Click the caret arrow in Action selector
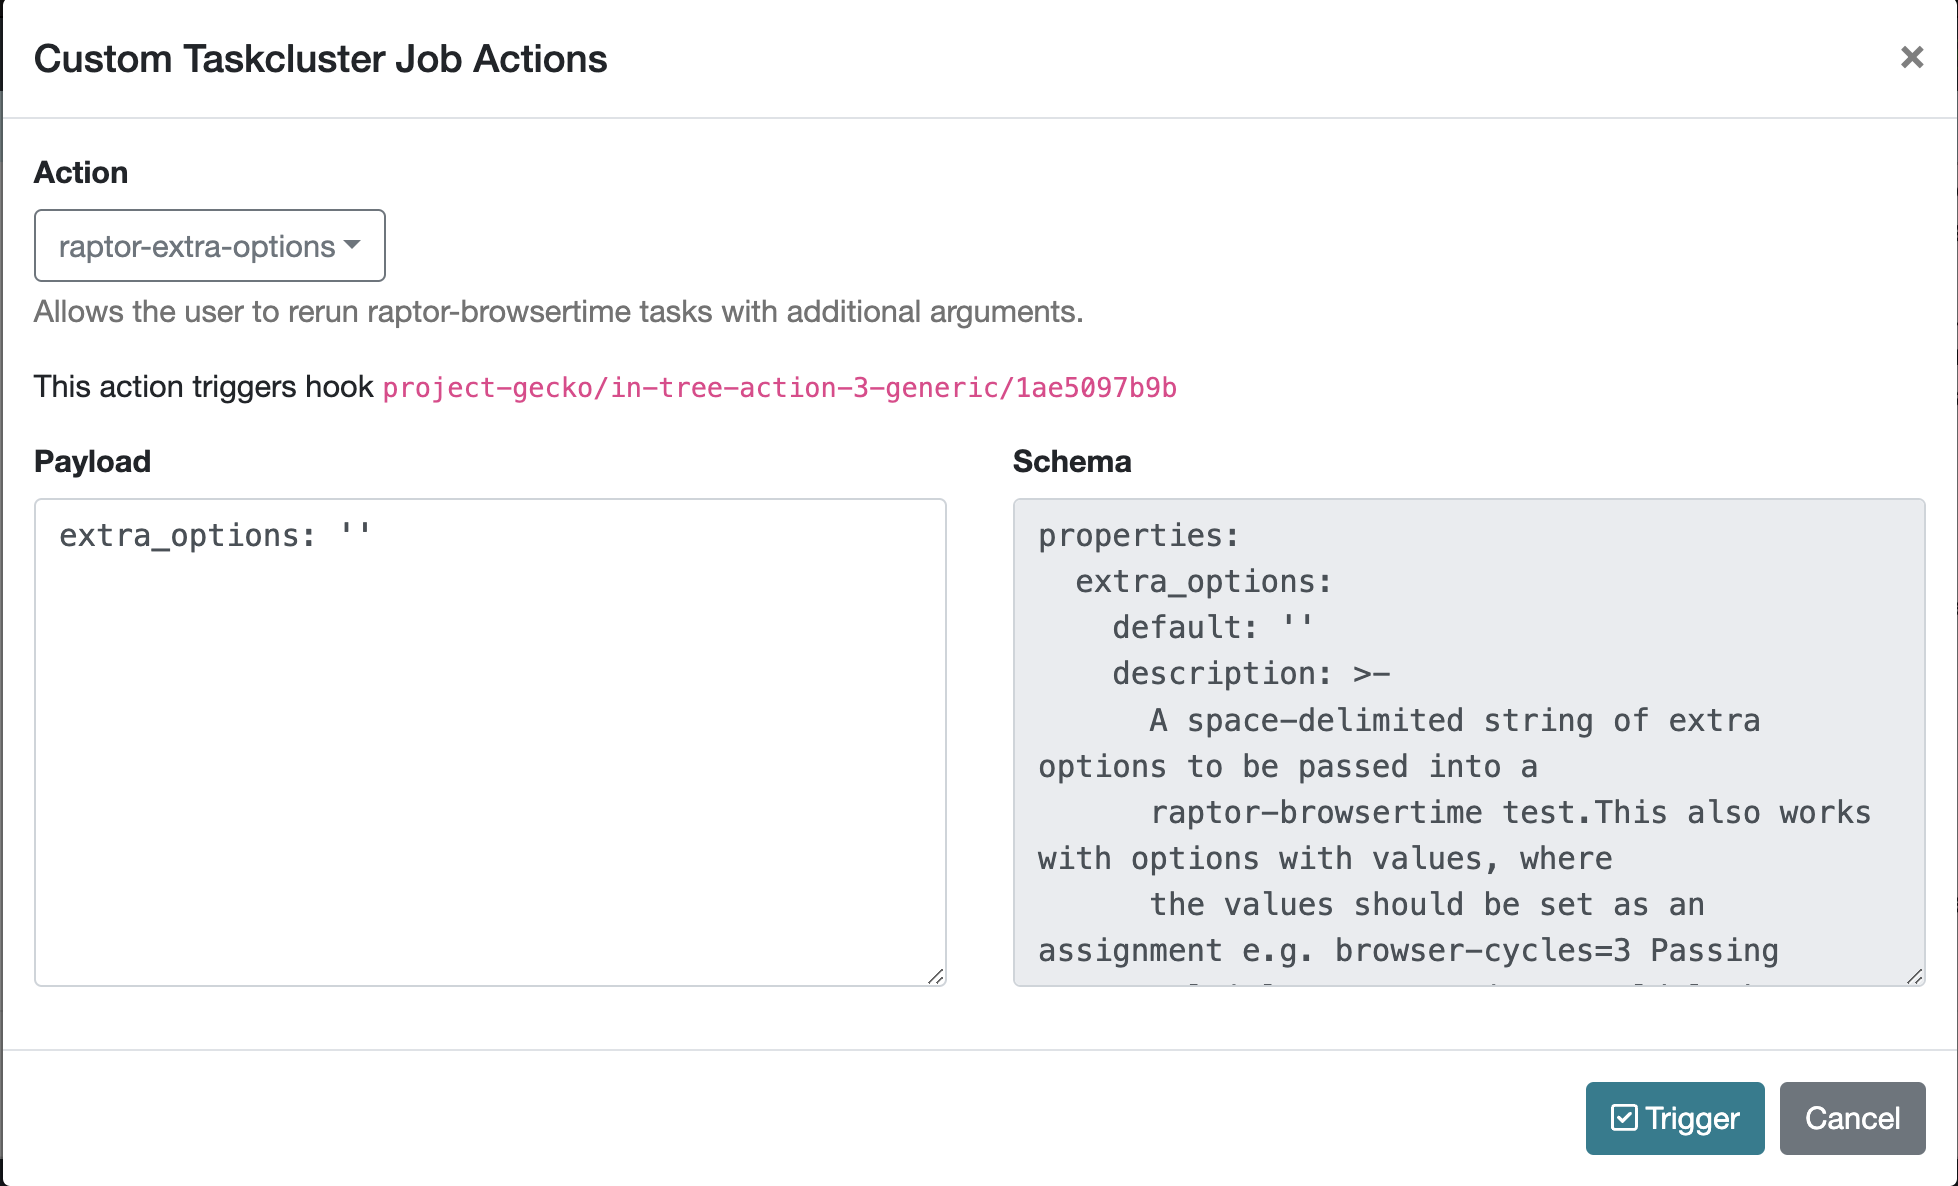 pyautogui.click(x=352, y=245)
